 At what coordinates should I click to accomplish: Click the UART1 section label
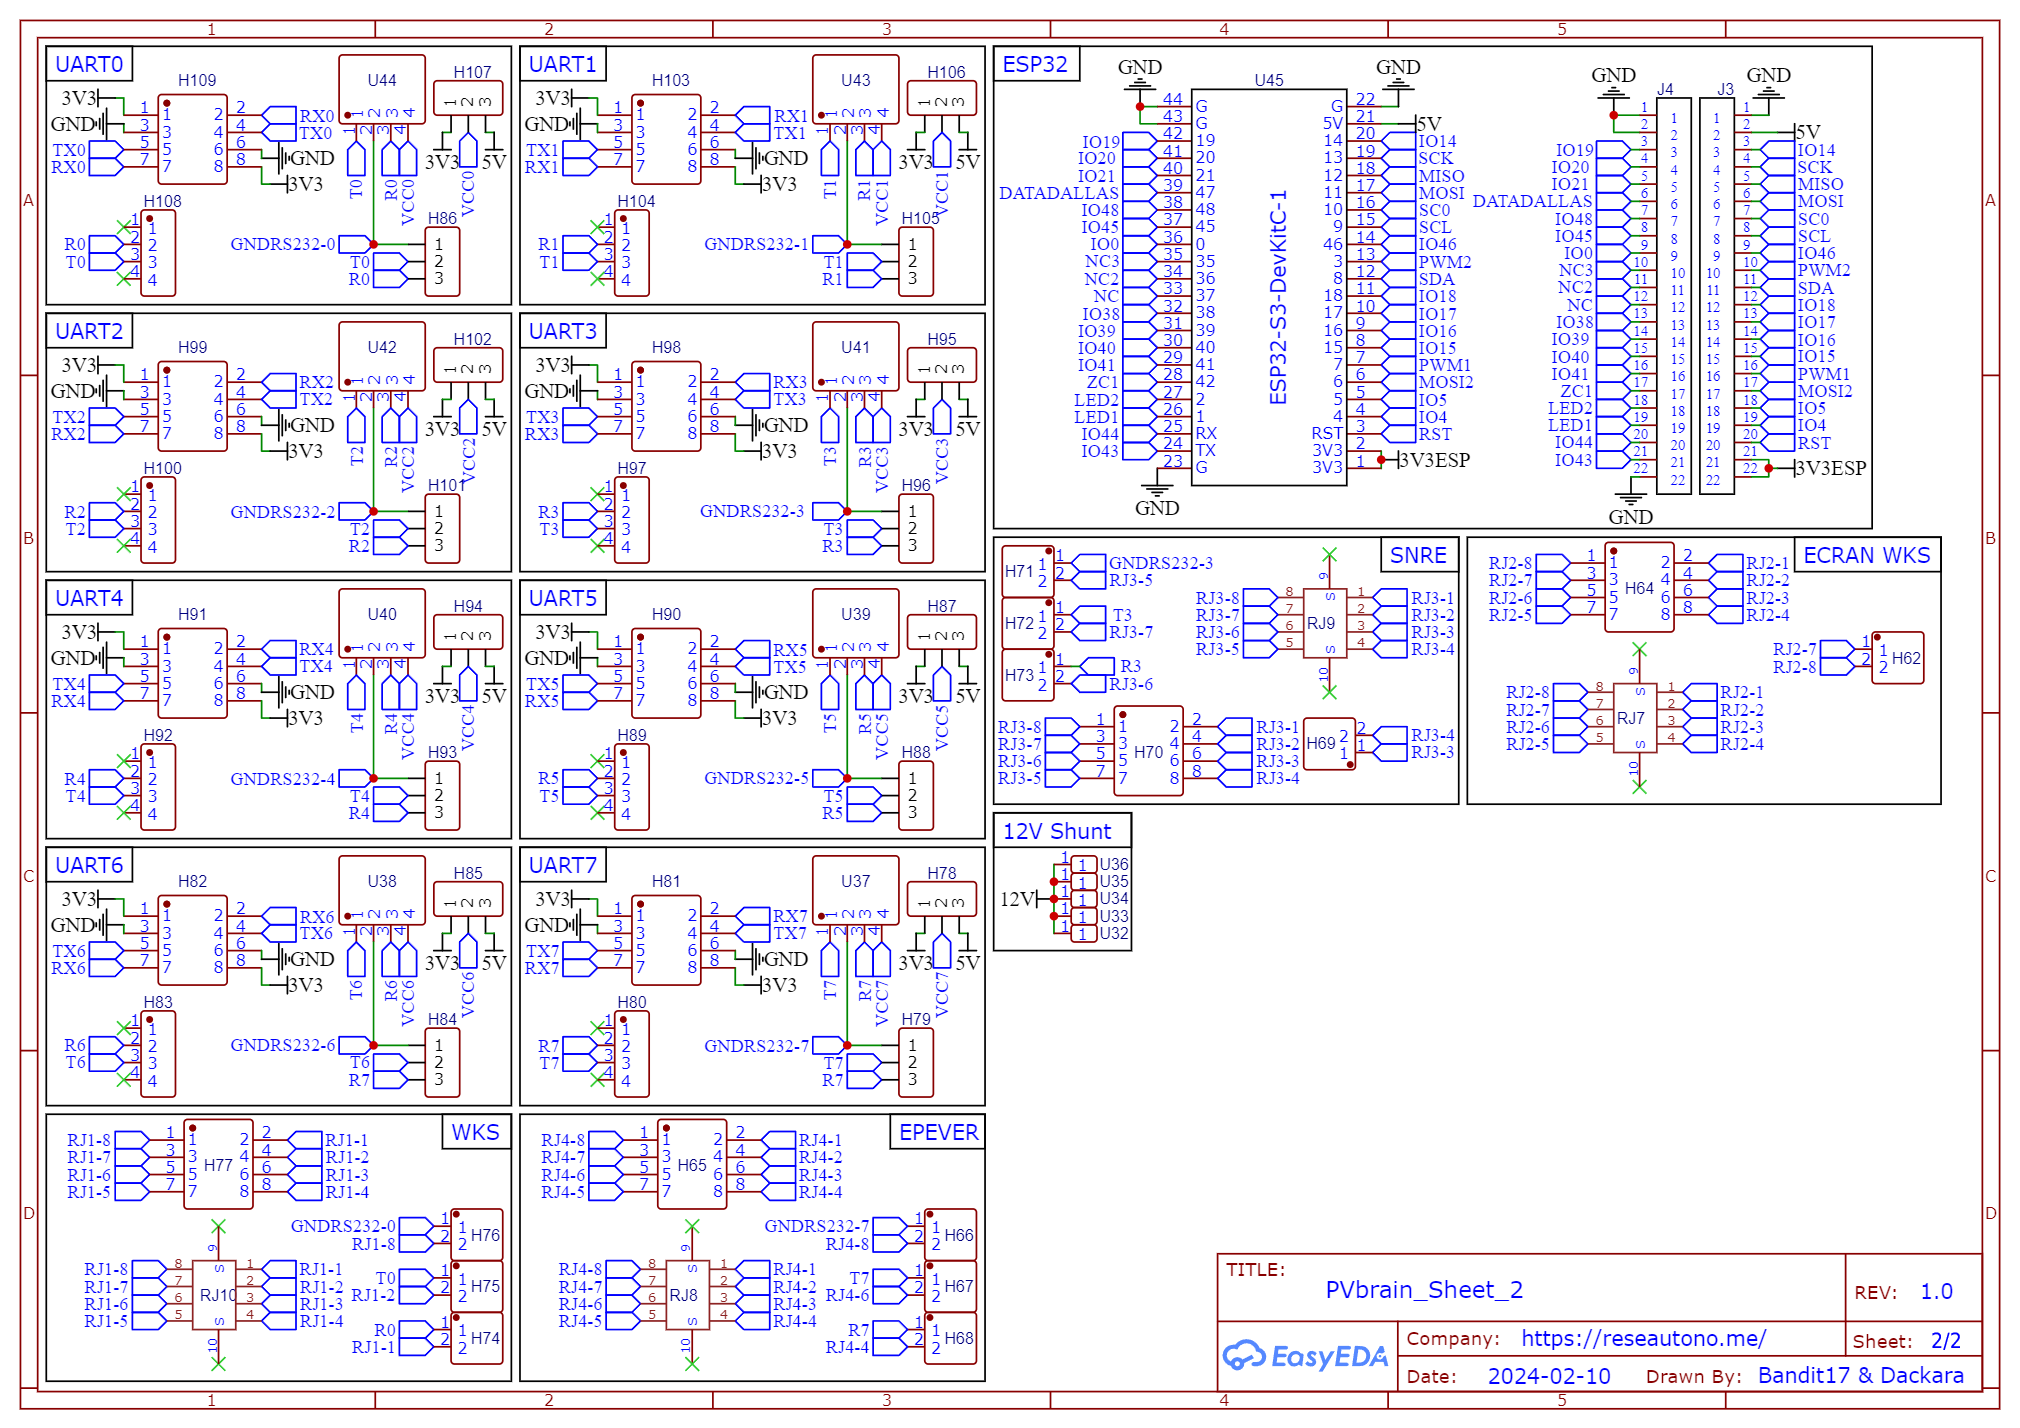pos(563,64)
